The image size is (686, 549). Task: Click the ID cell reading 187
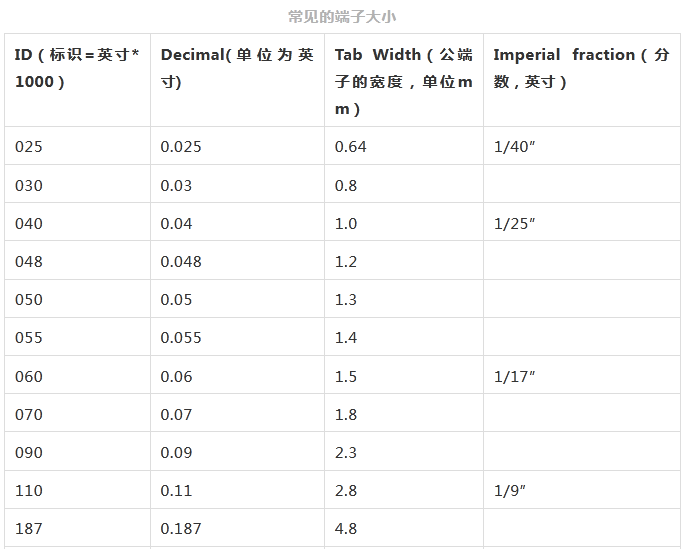click(x=29, y=529)
